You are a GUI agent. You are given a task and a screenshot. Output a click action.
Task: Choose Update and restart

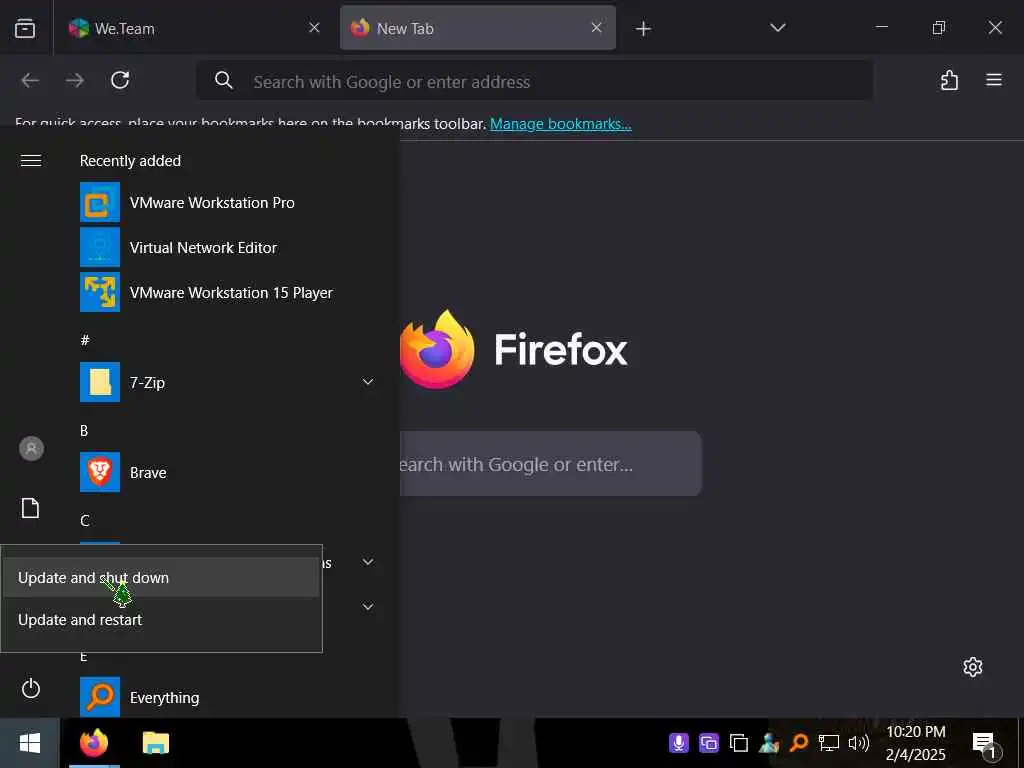pyautogui.click(x=161, y=620)
